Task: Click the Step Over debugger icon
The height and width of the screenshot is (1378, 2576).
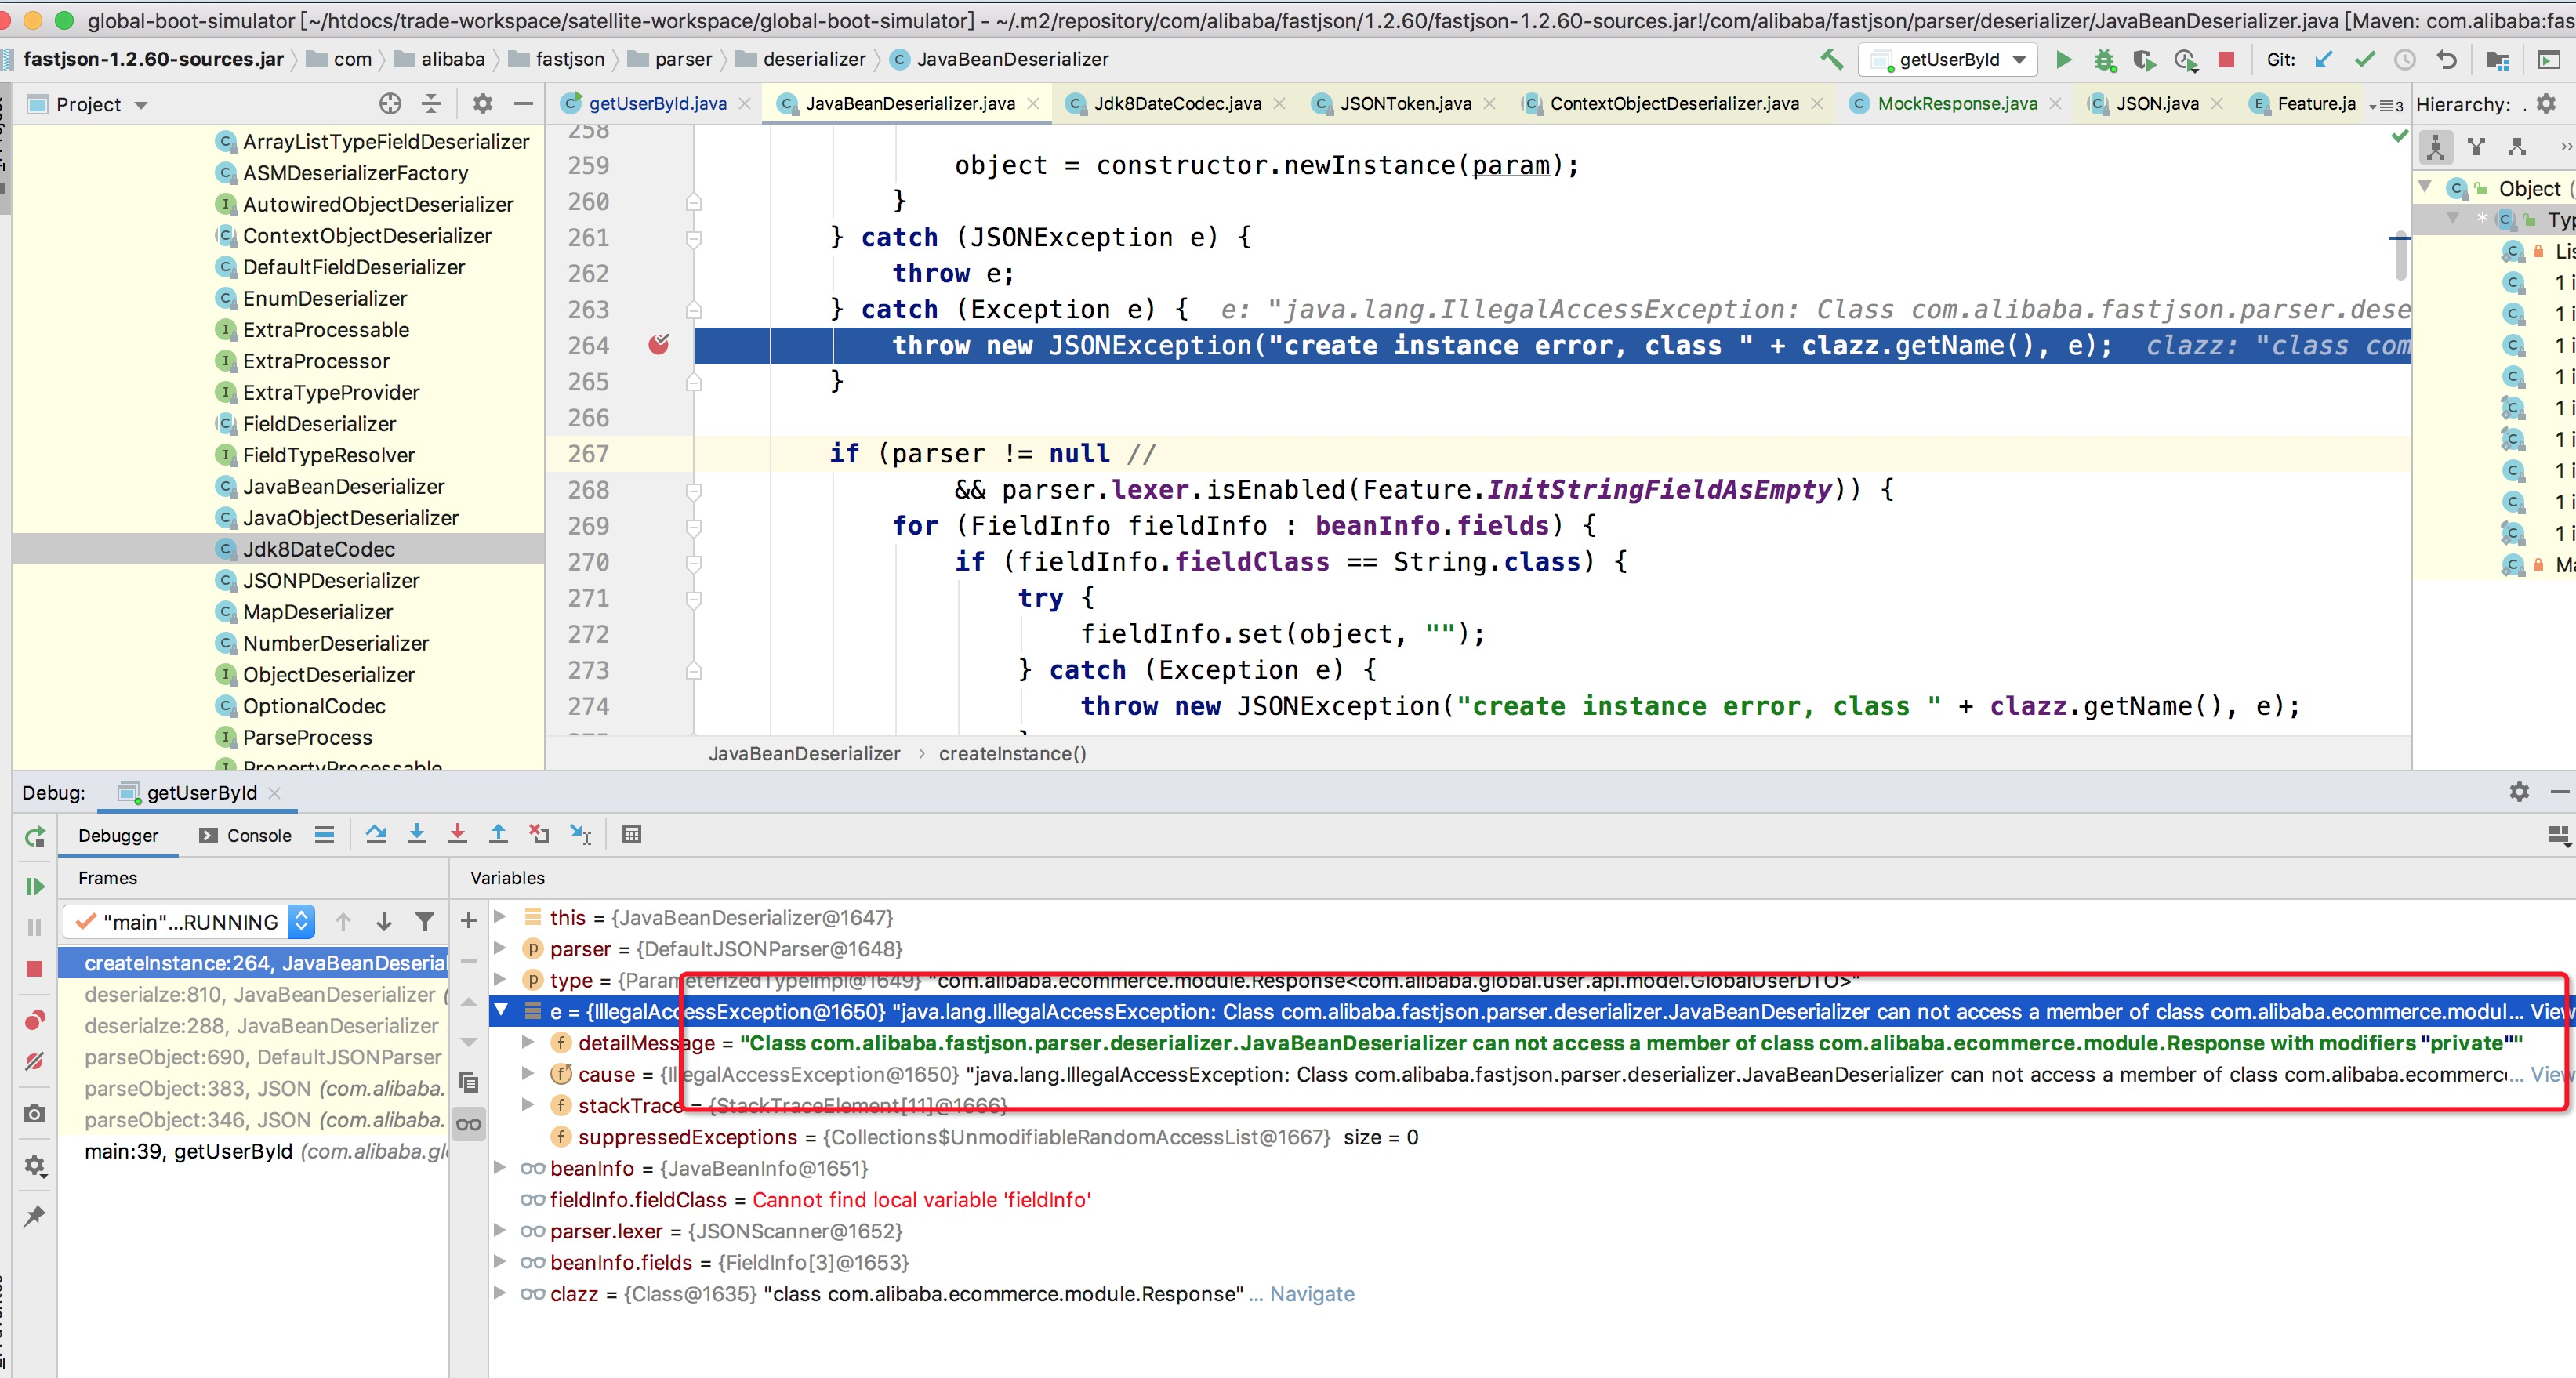Action: point(376,834)
